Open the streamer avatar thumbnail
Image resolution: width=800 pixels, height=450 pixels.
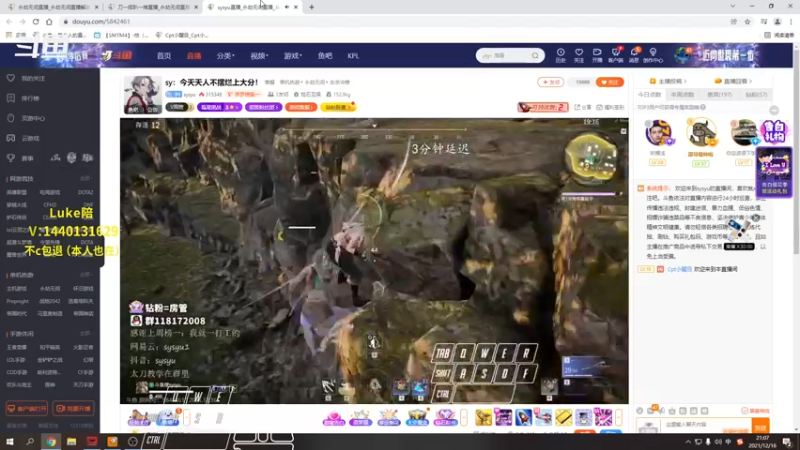pyautogui.click(x=142, y=95)
